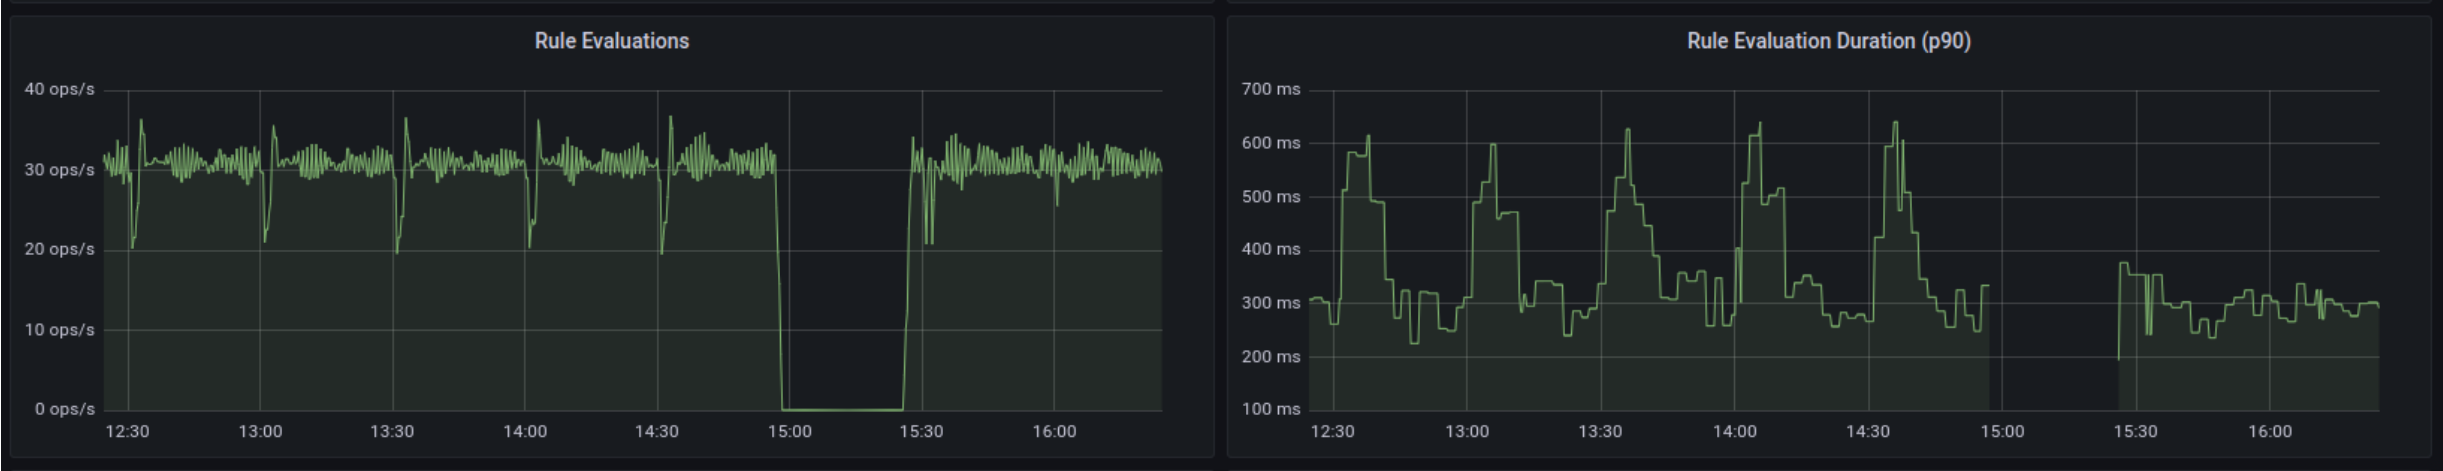Click 16:00 tick on Duration (p90) chart

(x=2270, y=431)
